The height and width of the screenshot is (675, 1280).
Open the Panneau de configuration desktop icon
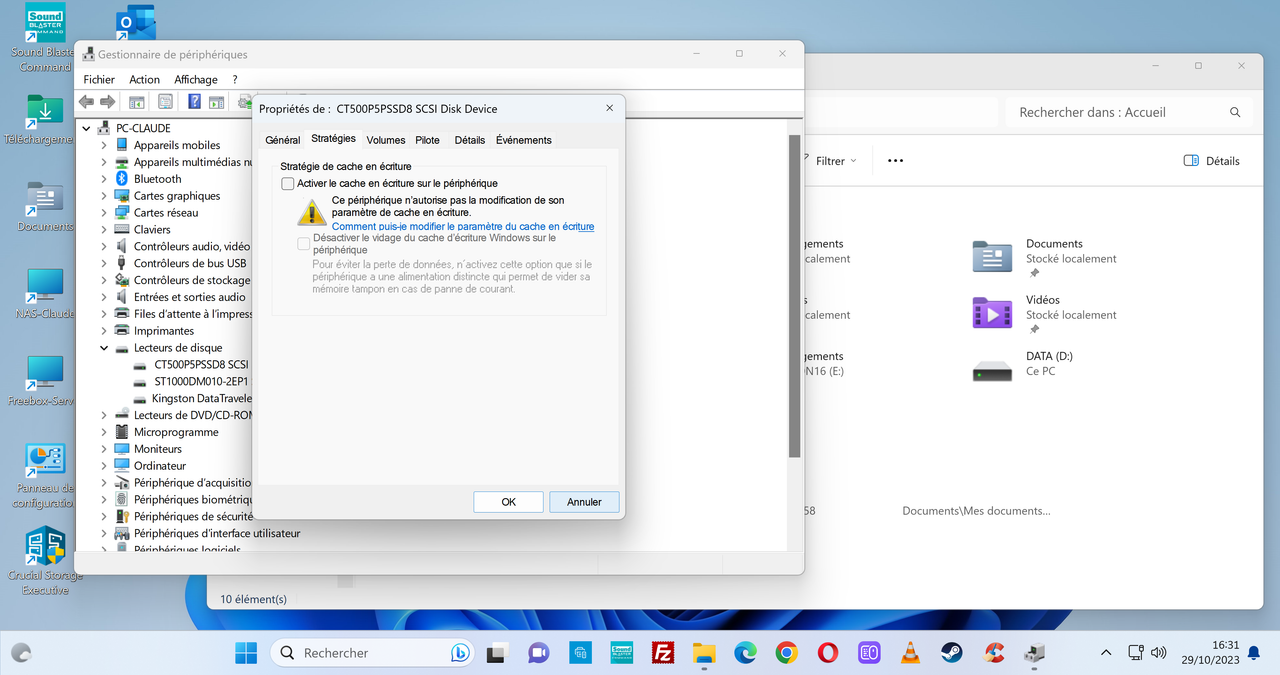pyautogui.click(x=44, y=476)
